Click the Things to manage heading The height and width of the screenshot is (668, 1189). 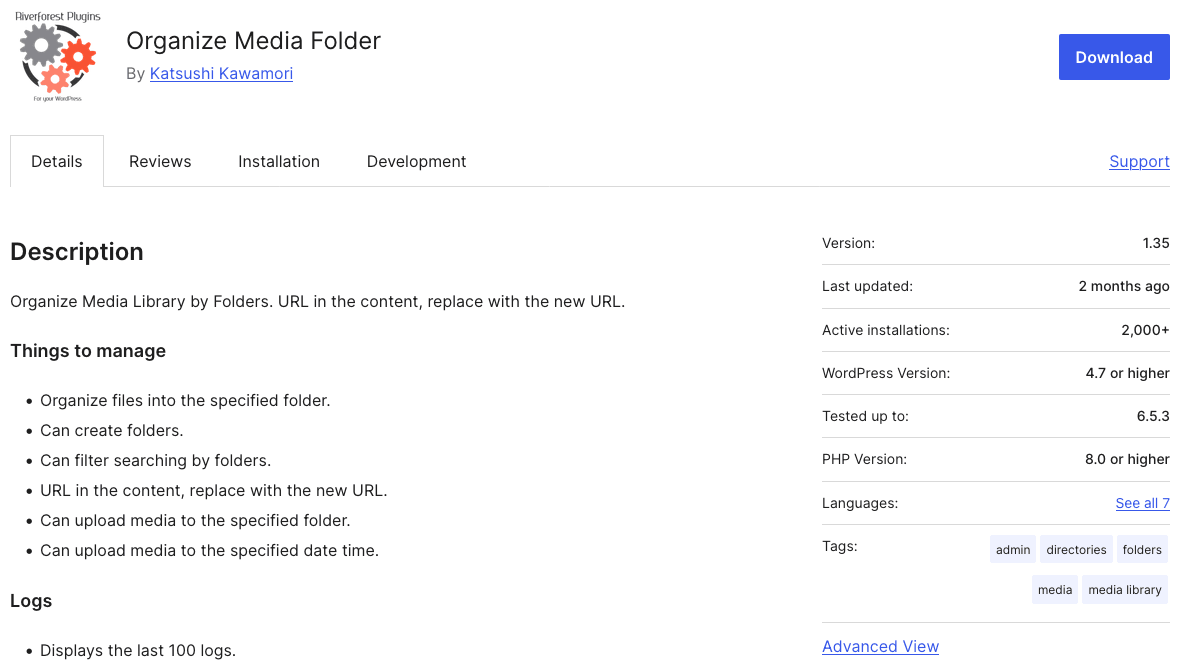click(88, 351)
